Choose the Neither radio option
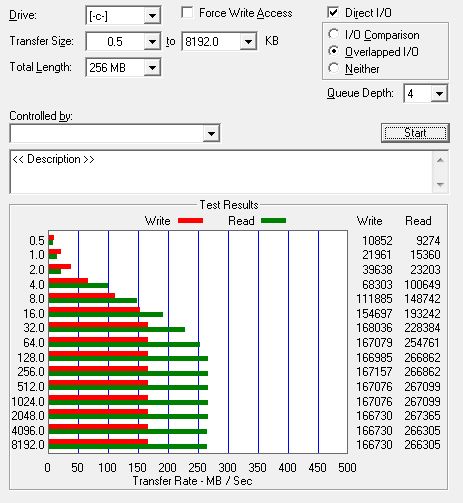Image resolution: width=463 pixels, height=503 pixels. tap(333, 68)
